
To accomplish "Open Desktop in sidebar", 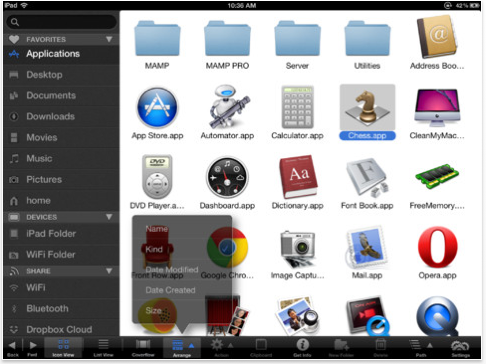I will point(61,75).
